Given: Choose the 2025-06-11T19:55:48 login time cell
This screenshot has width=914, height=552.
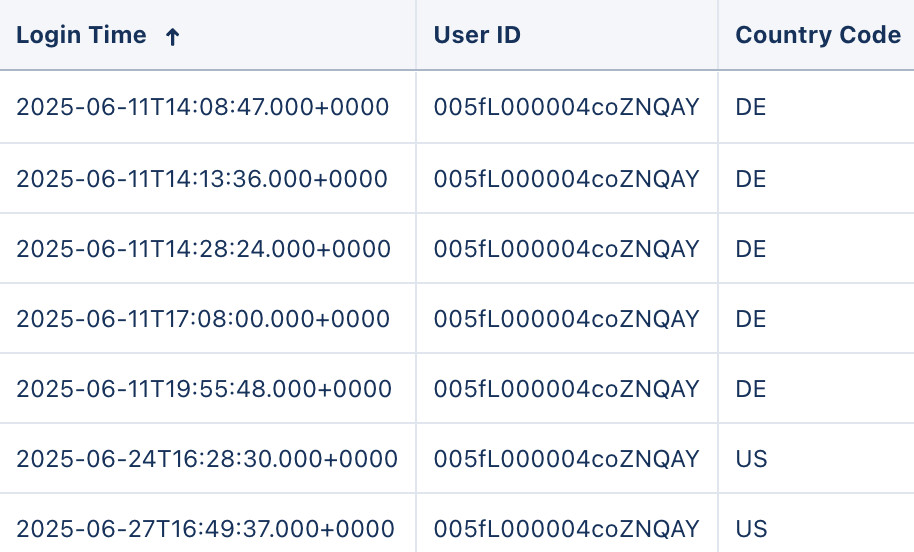Looking at the screenshot, I should coord(204,389).
